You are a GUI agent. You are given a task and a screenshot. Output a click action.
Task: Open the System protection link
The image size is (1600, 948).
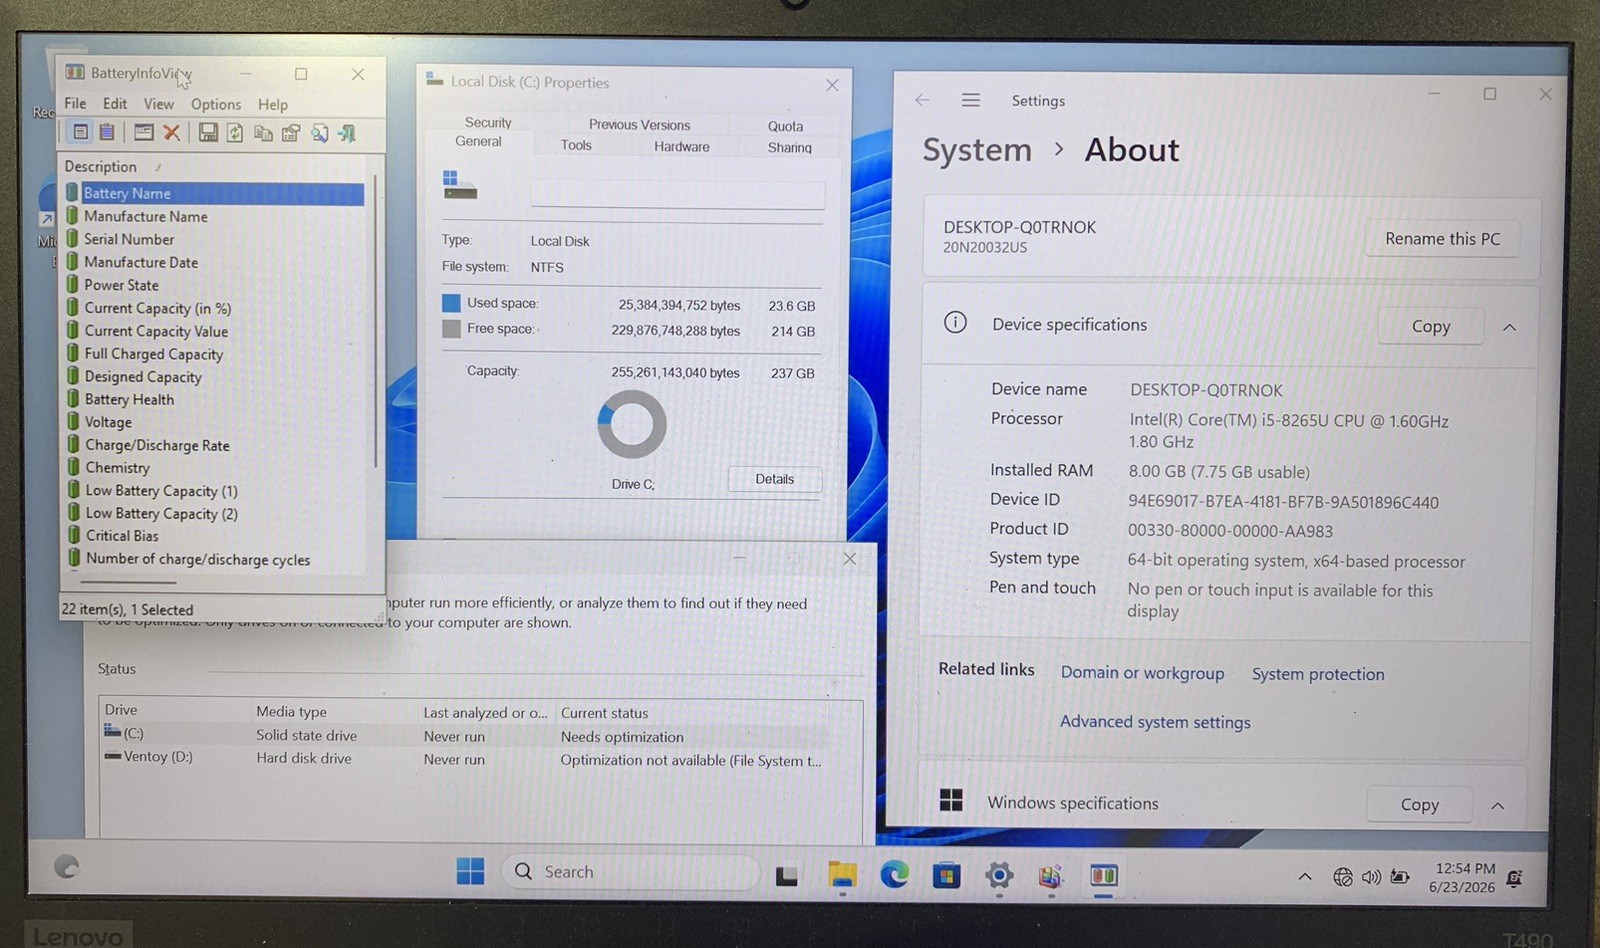pos(1318,674)
